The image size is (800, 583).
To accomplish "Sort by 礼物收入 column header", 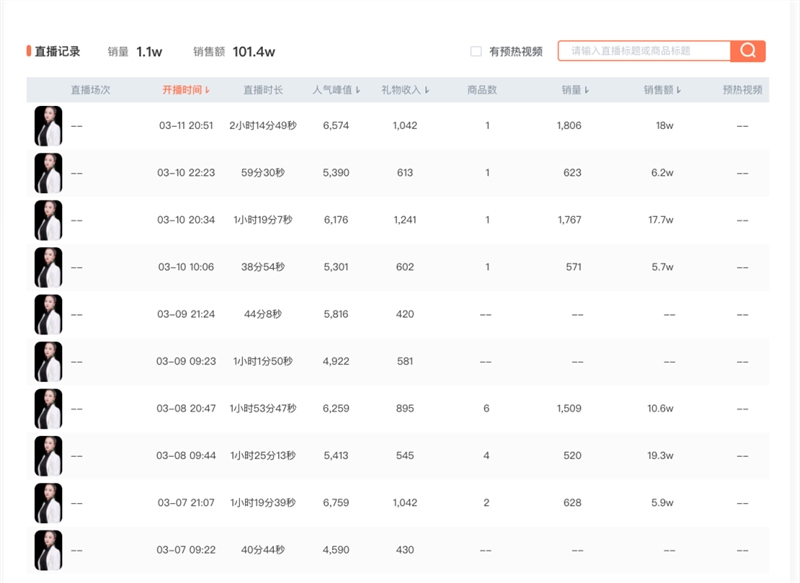I will pos(405,90).
